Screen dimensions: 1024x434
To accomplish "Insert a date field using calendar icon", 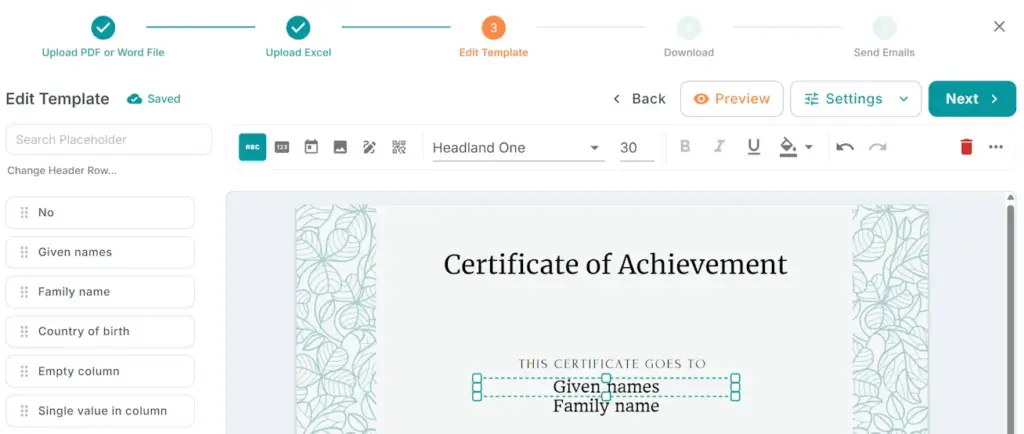I will 311,147.
